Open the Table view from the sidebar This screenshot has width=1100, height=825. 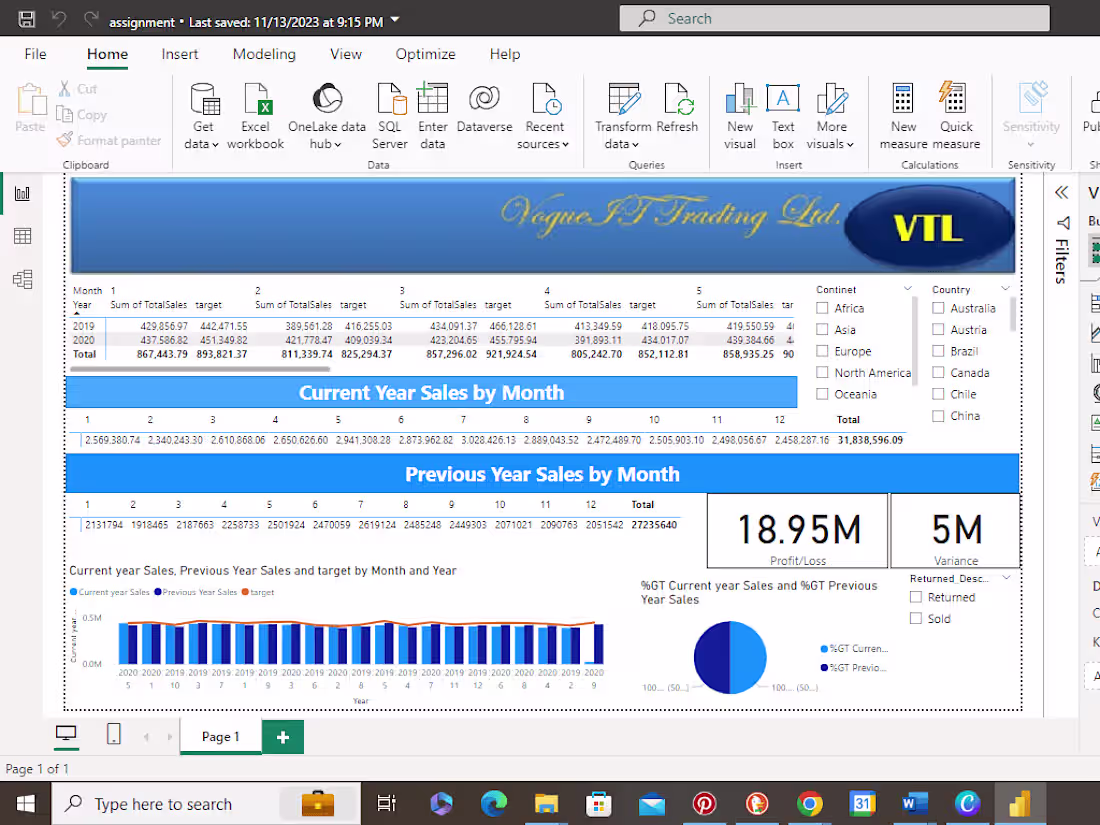[23, 235]
